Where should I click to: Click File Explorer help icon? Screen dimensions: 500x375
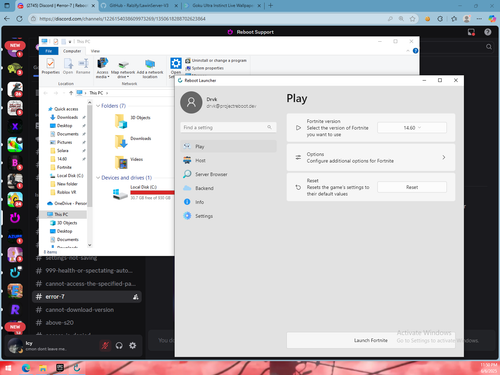[415, 51]
